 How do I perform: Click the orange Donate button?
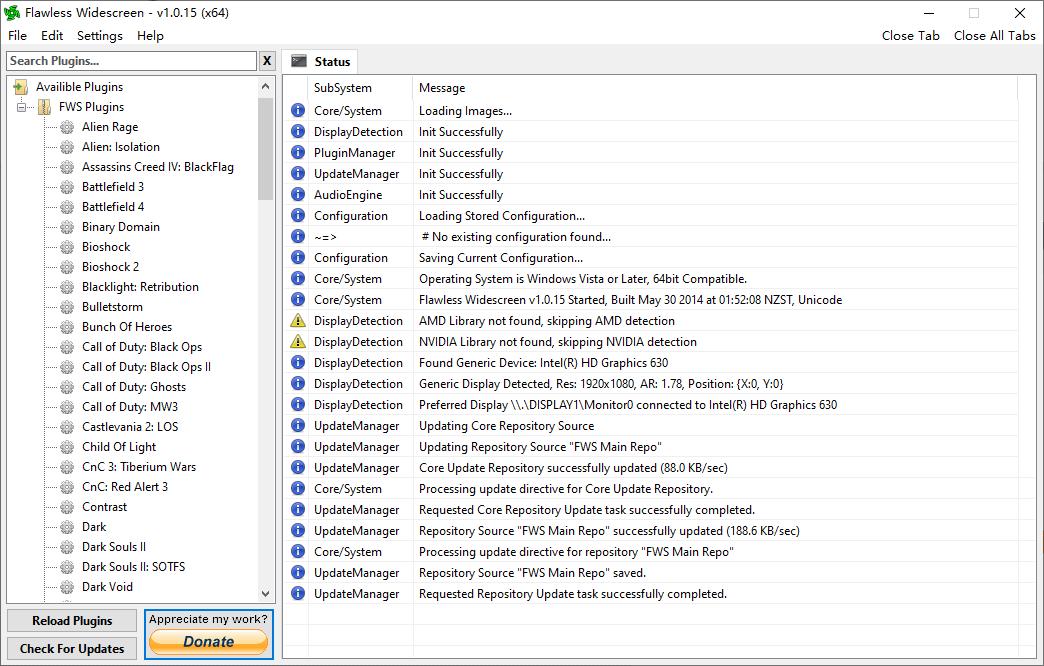coord(208,642)
